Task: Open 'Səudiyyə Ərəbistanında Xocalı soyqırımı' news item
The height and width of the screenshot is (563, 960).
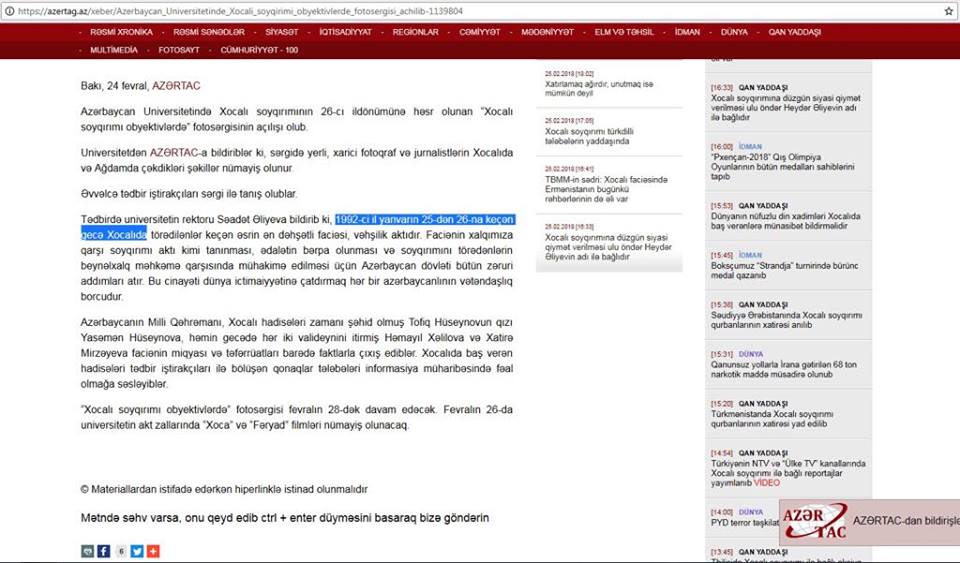Action: point(786,320)
